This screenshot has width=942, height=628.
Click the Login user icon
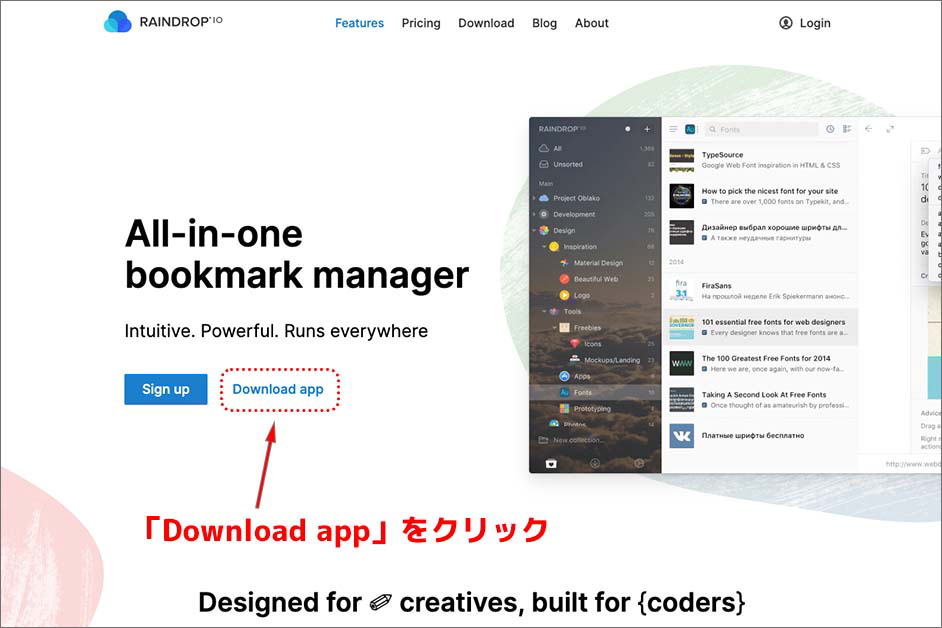tap(786, 23)
